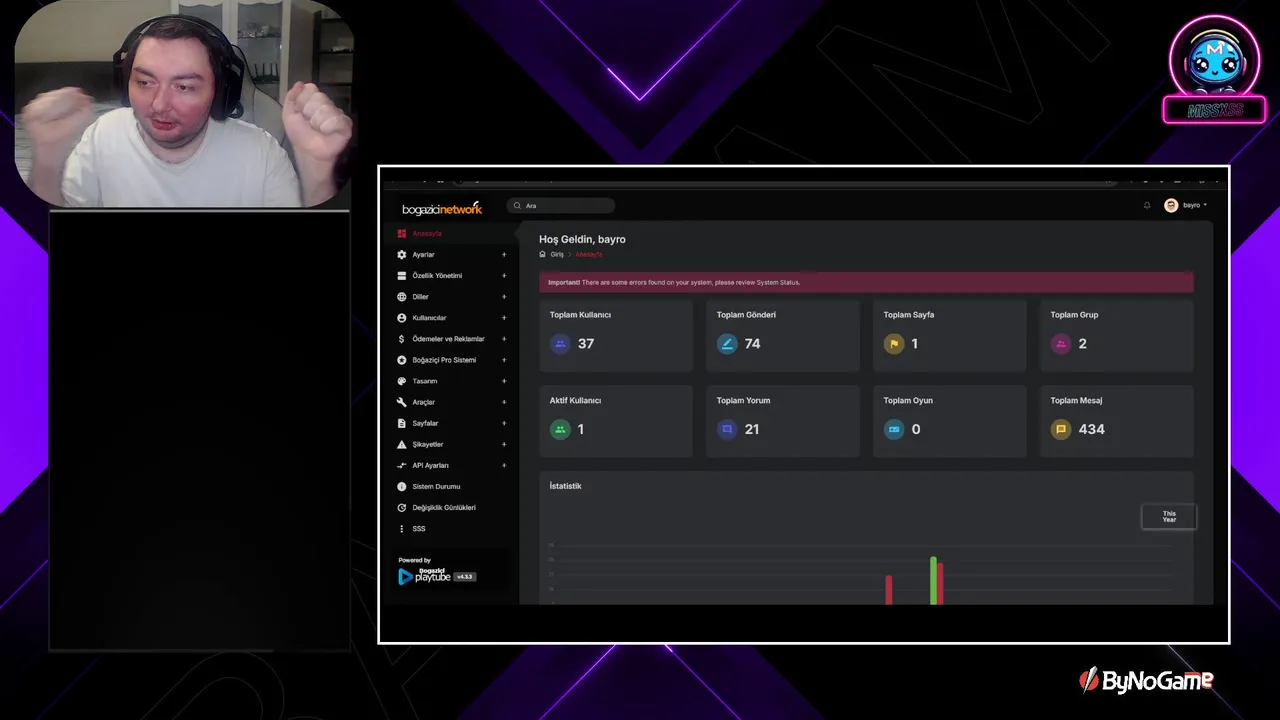1280x720 pixels.
Task: Expand Ödemeler ve Reklamlar plus sign
Action: 504,339
